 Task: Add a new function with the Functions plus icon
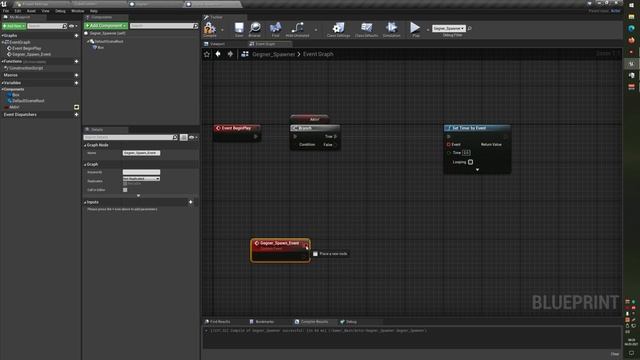click(x=76, y=61)
